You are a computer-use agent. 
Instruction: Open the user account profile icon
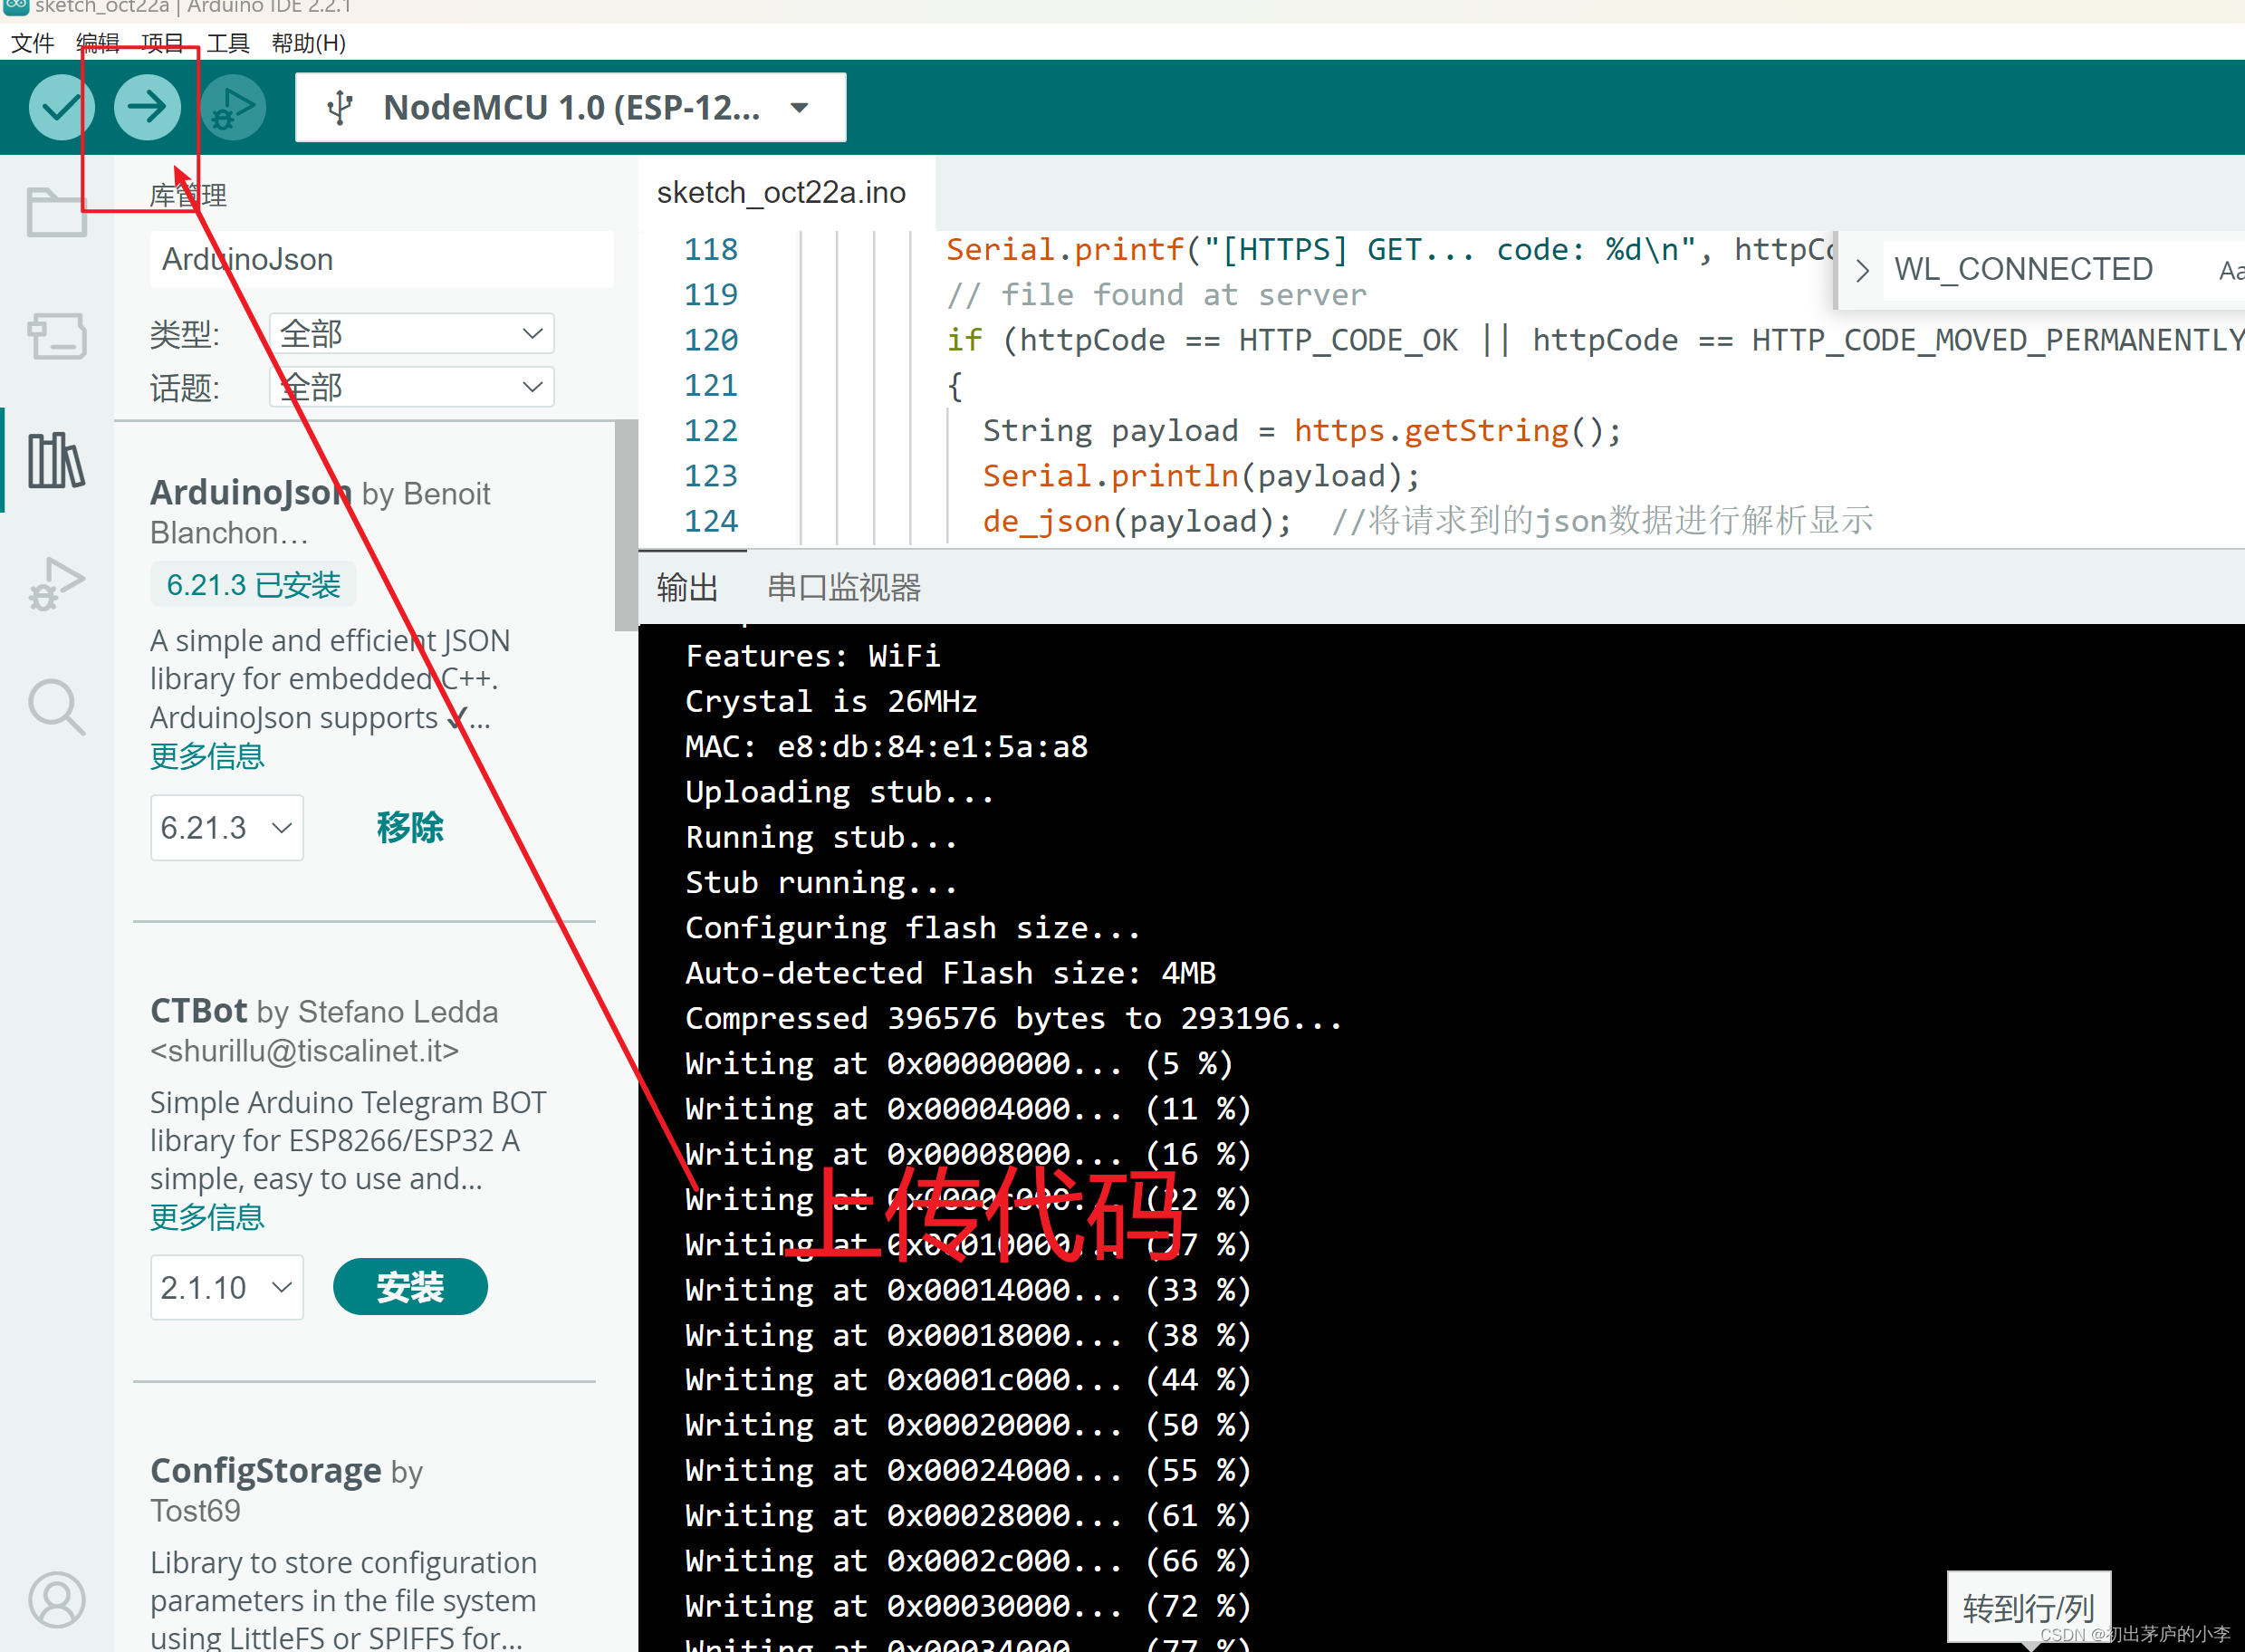tap(57, 1600)
